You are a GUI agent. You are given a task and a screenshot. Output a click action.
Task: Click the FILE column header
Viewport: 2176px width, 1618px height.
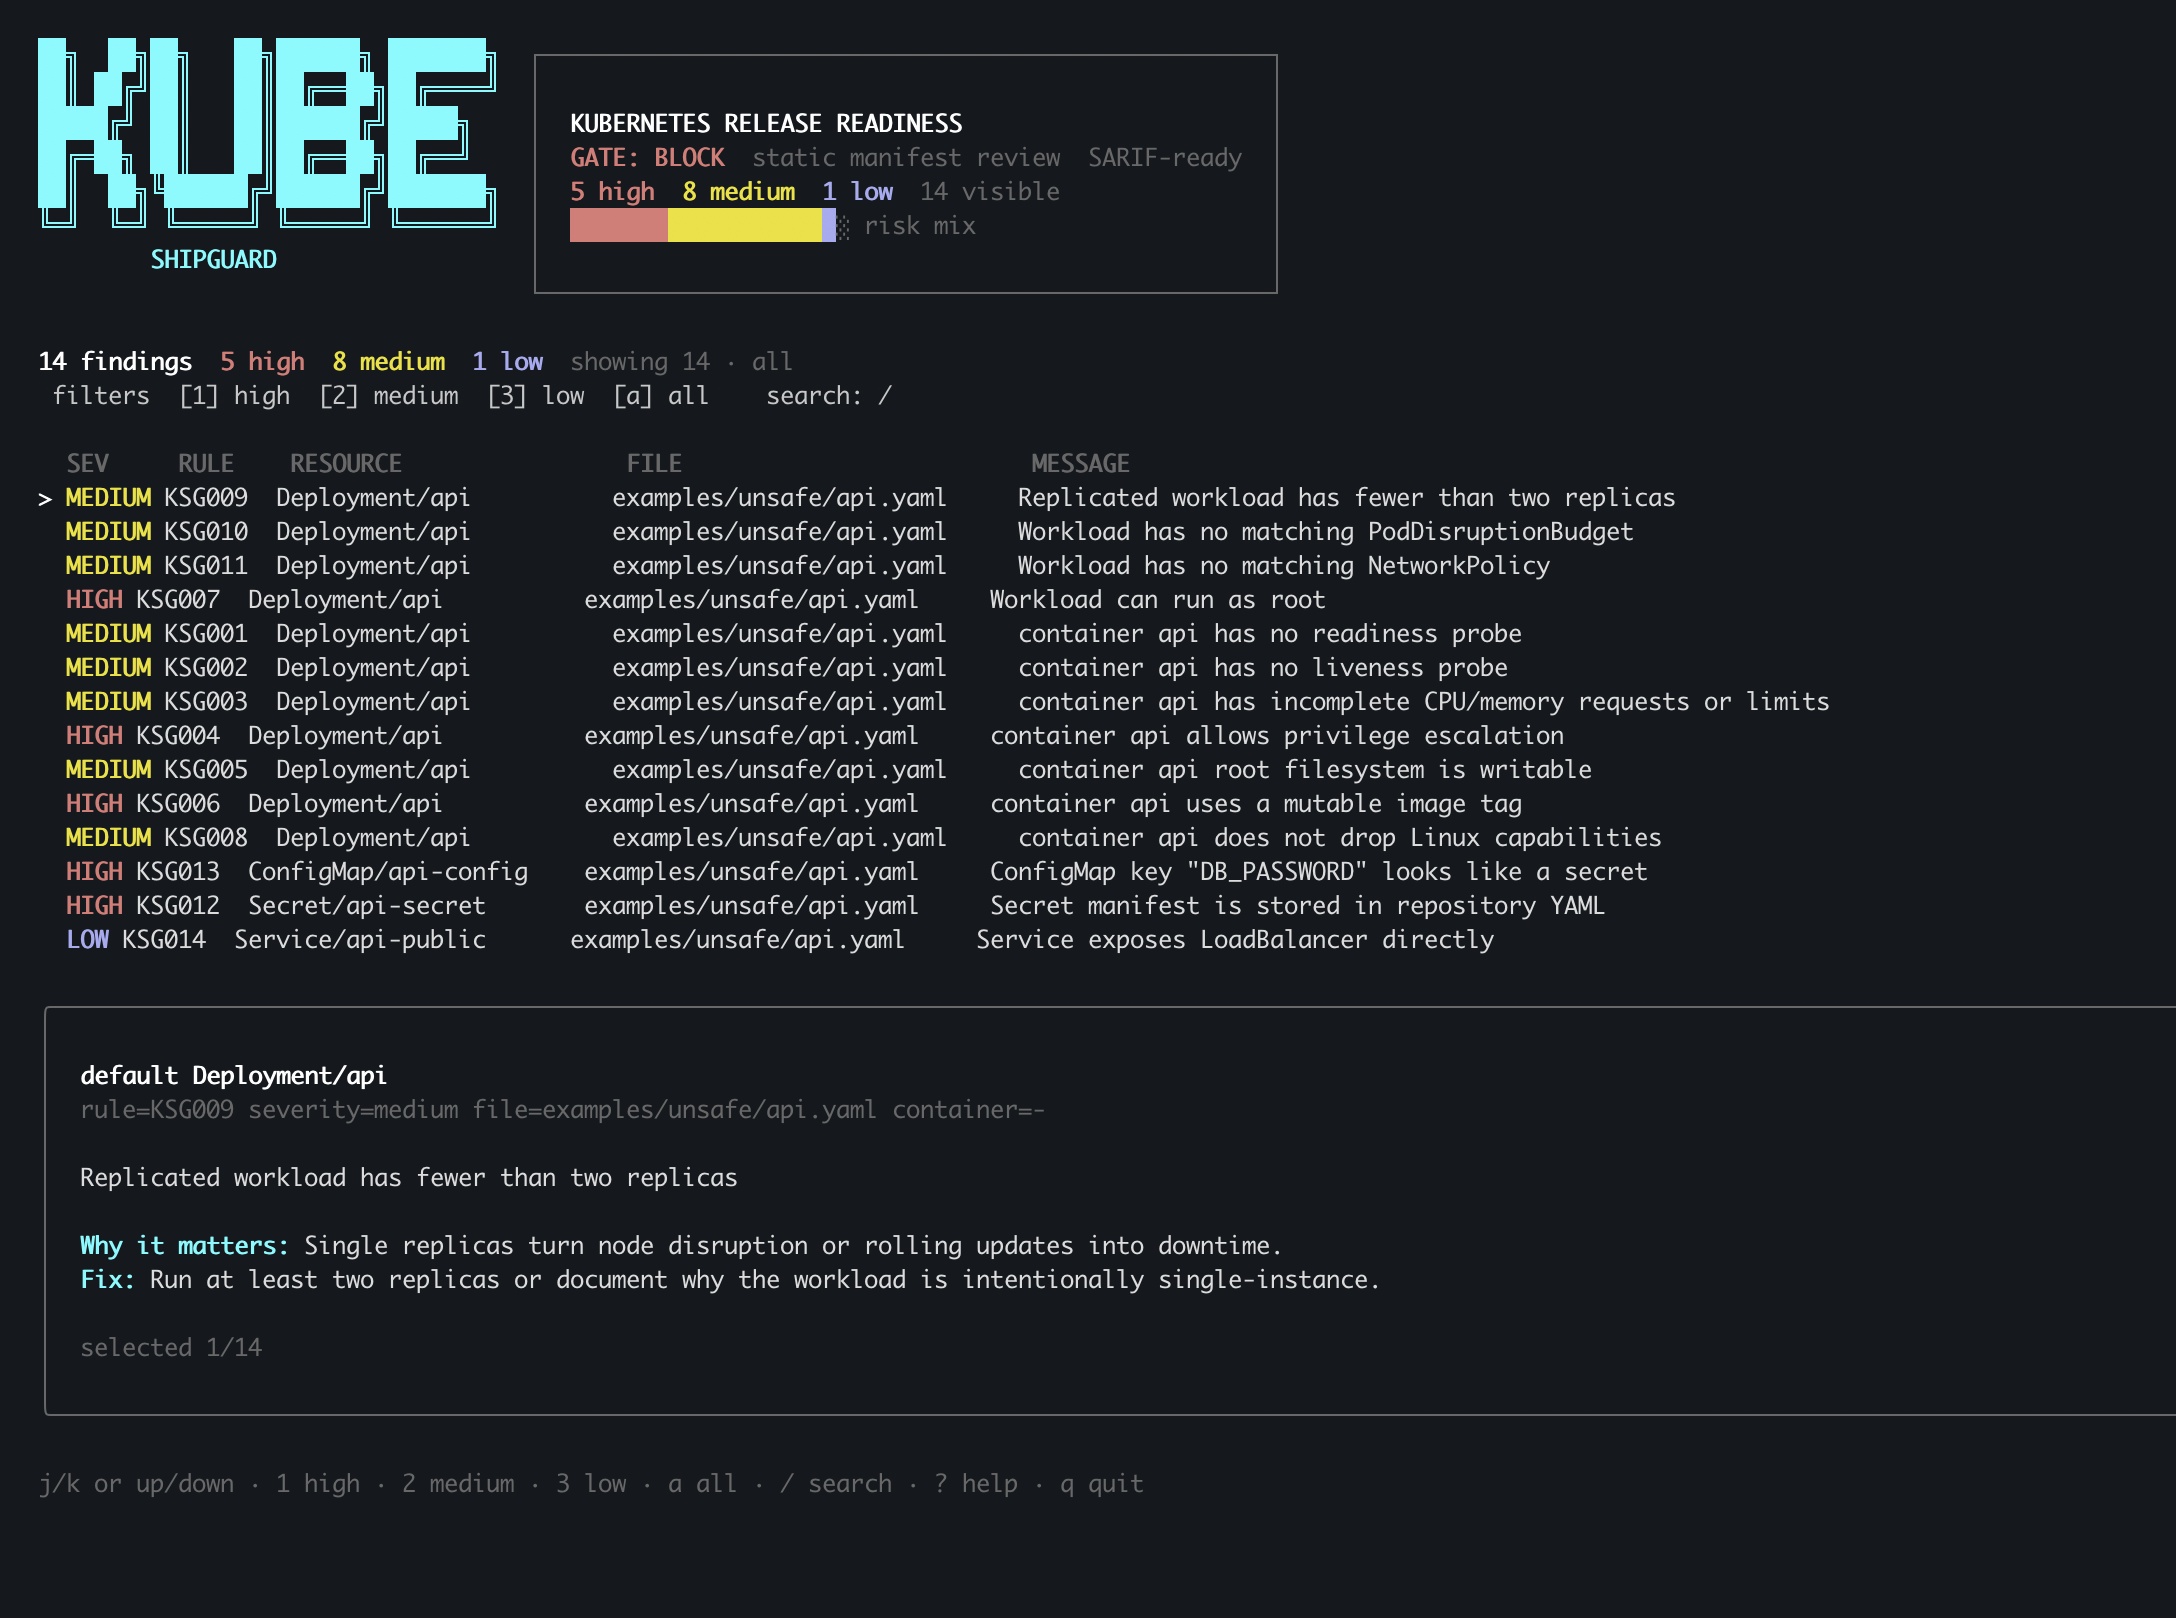click(654, 464)
